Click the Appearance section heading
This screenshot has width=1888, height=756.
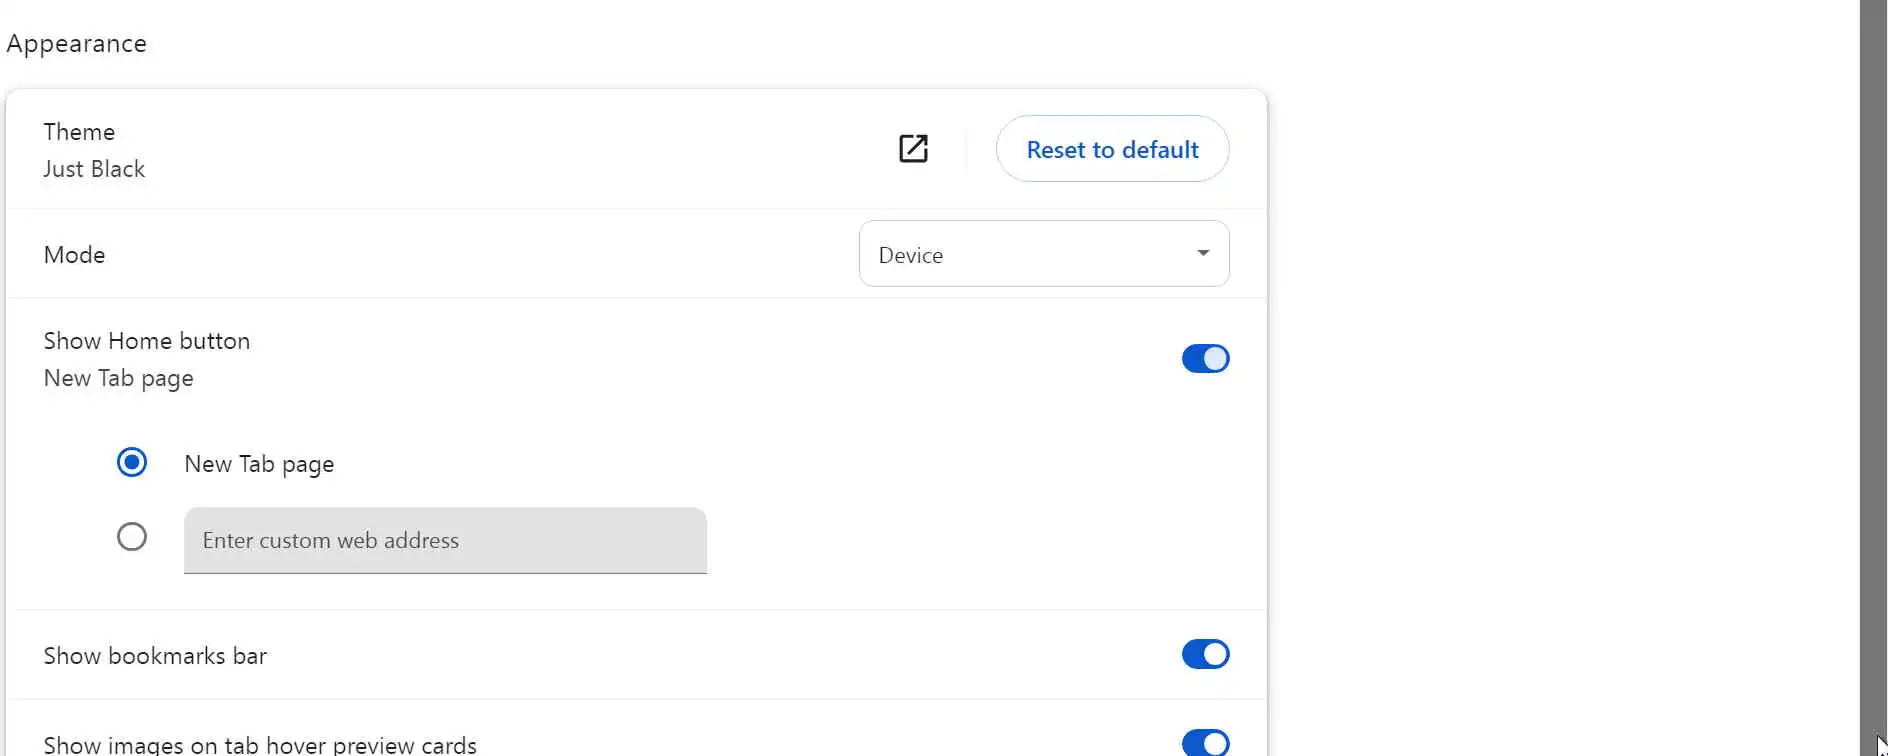click(77, 44)
